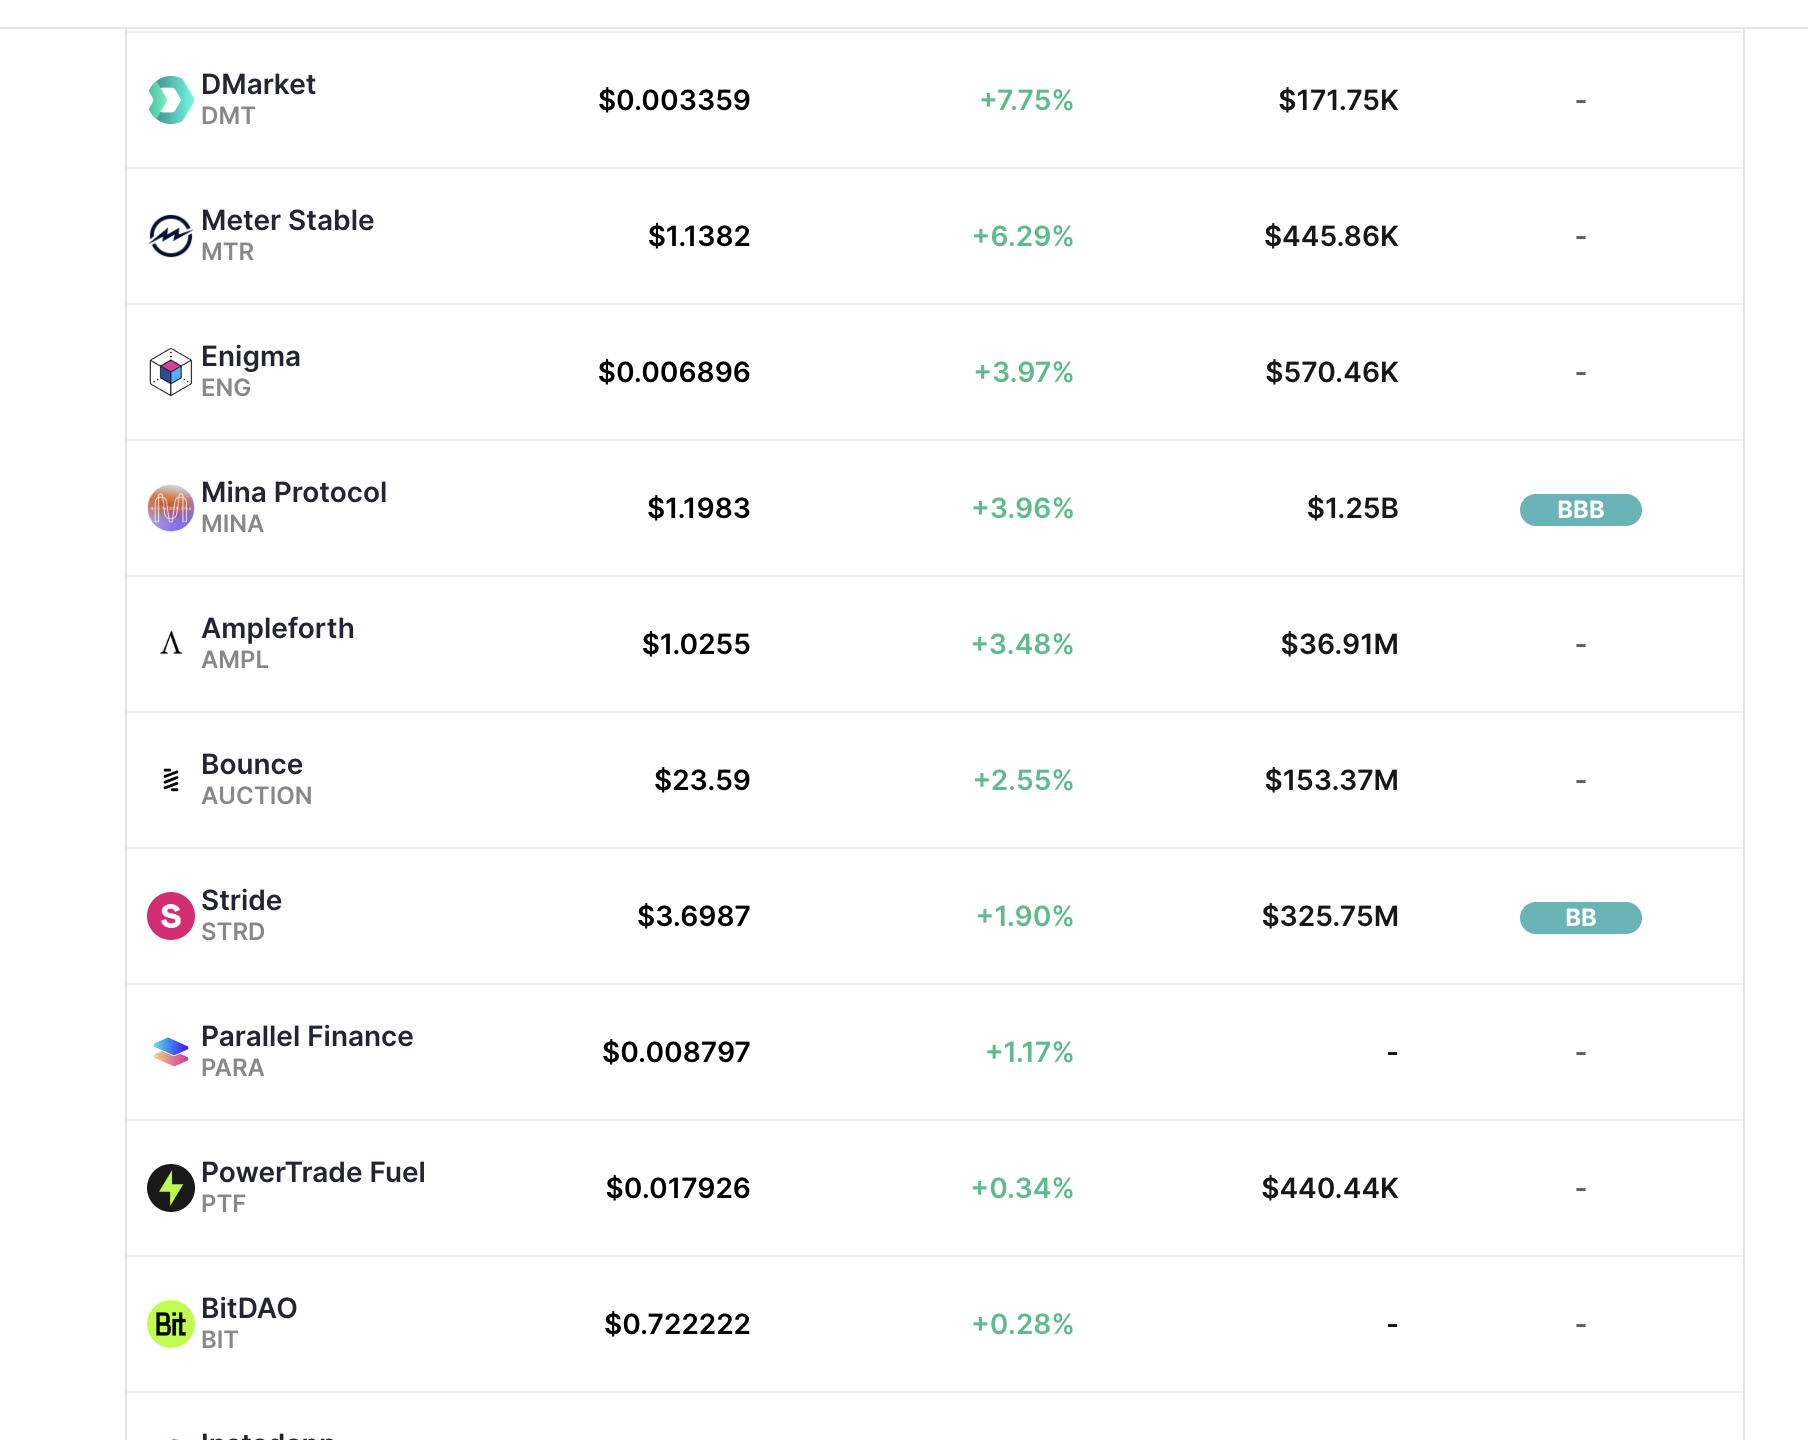Click the Parallel Finance layered logo

coord(171,1052)
